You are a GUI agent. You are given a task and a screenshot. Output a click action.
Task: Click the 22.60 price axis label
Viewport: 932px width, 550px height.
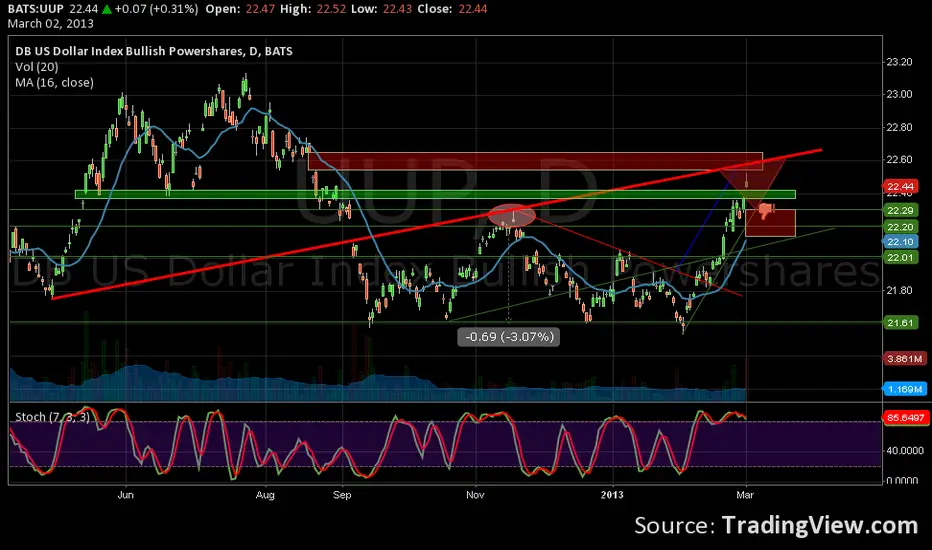(899, 159)
